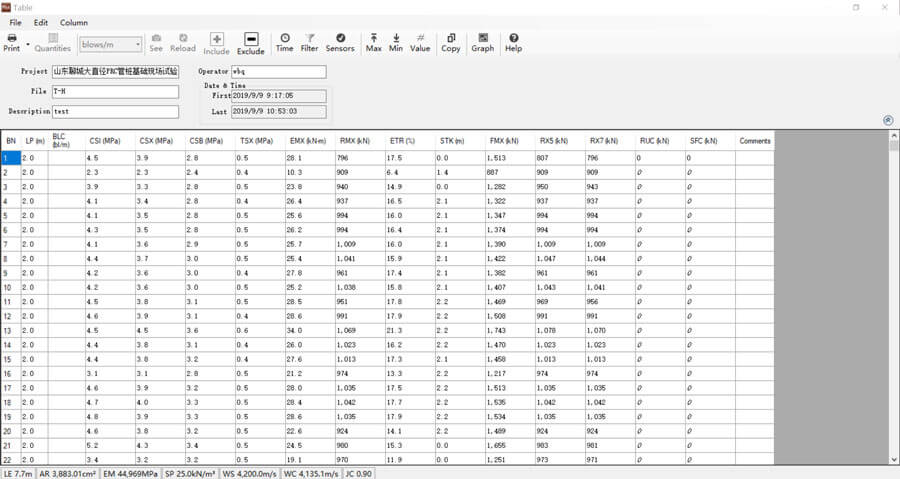This screenshot has width=900, height=479.
Task: Click the Last date and time field
Action: point(279,112)
